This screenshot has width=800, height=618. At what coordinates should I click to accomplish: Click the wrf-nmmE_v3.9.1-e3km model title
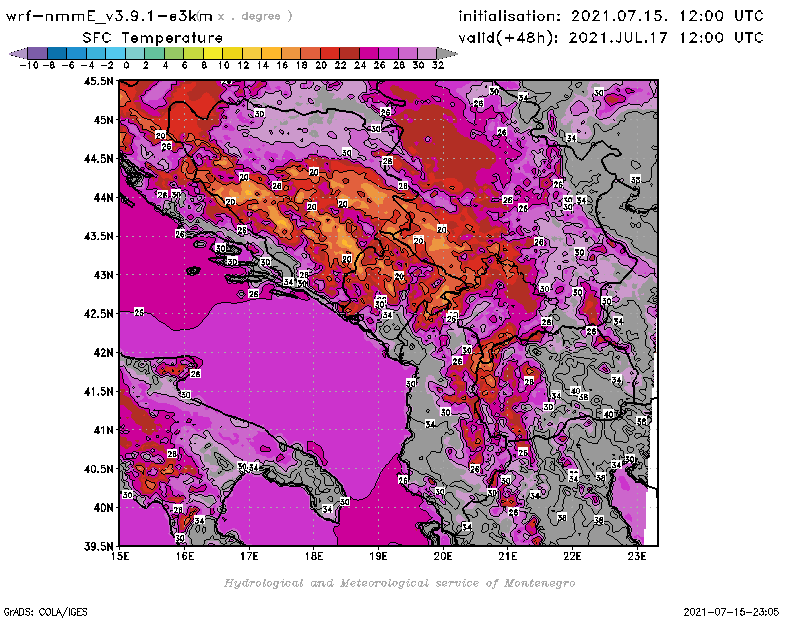click(109, 16)
